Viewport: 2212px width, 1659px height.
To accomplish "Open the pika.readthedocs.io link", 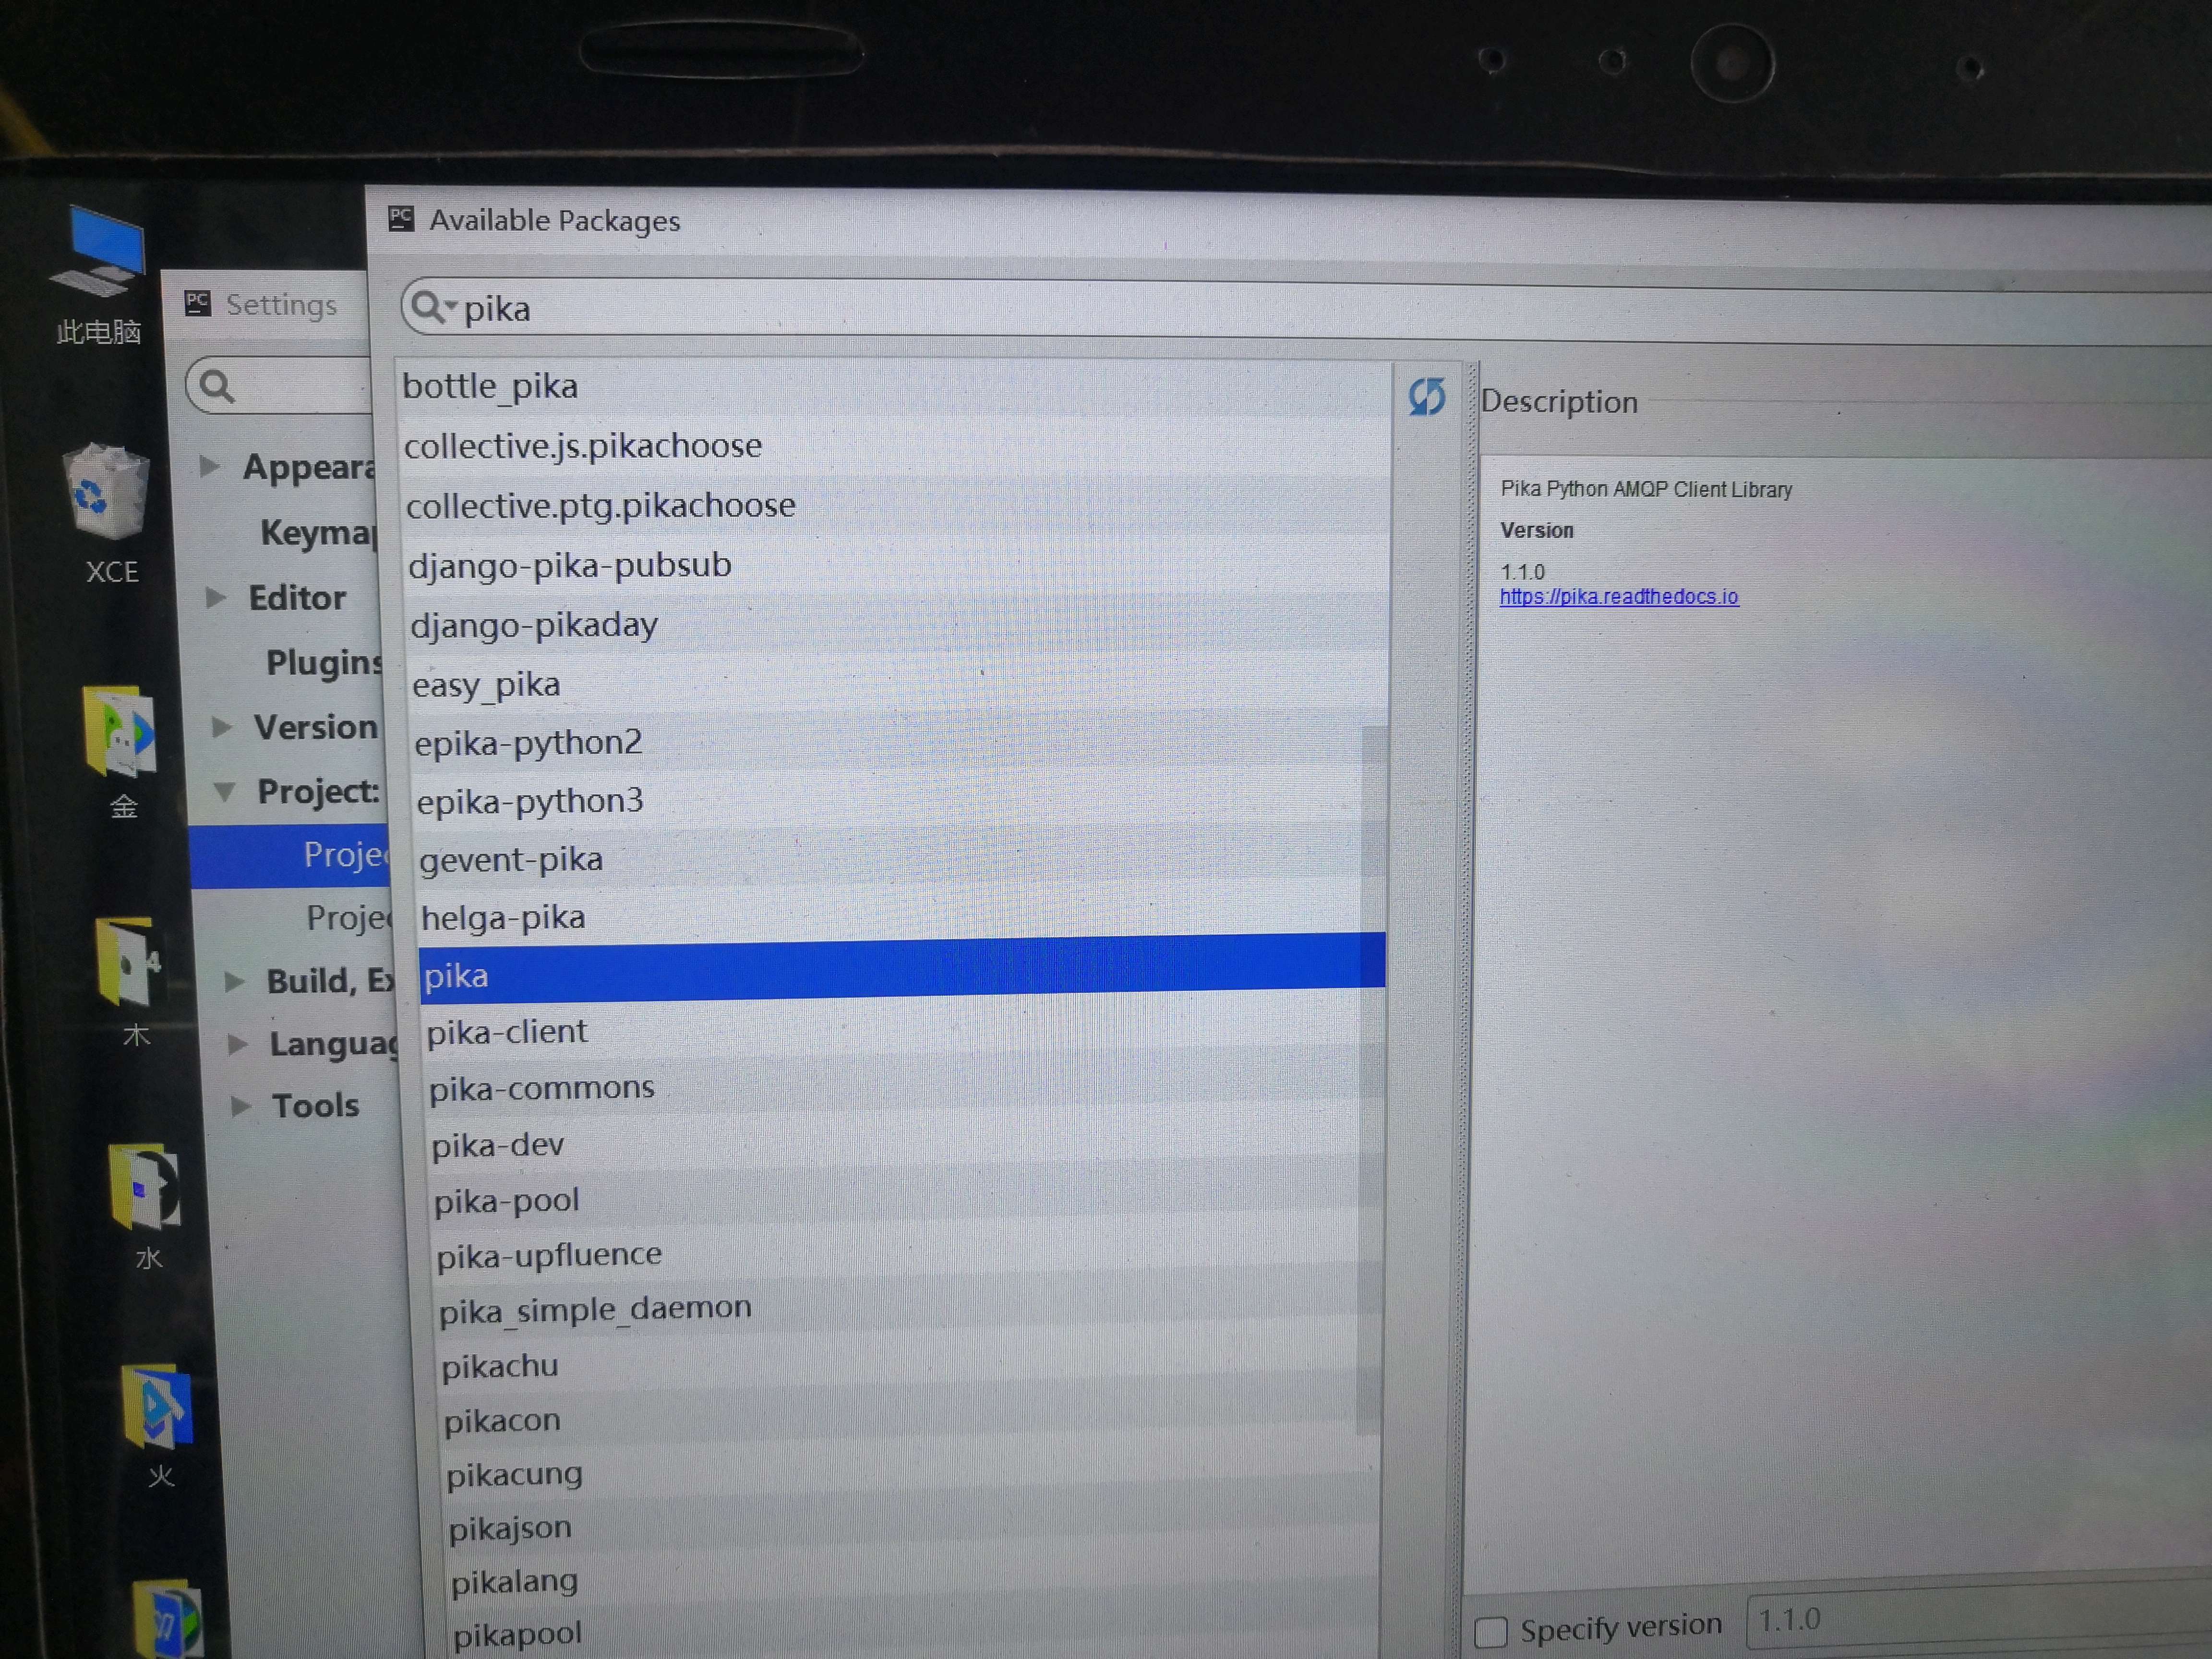I will coord(1619,597).
